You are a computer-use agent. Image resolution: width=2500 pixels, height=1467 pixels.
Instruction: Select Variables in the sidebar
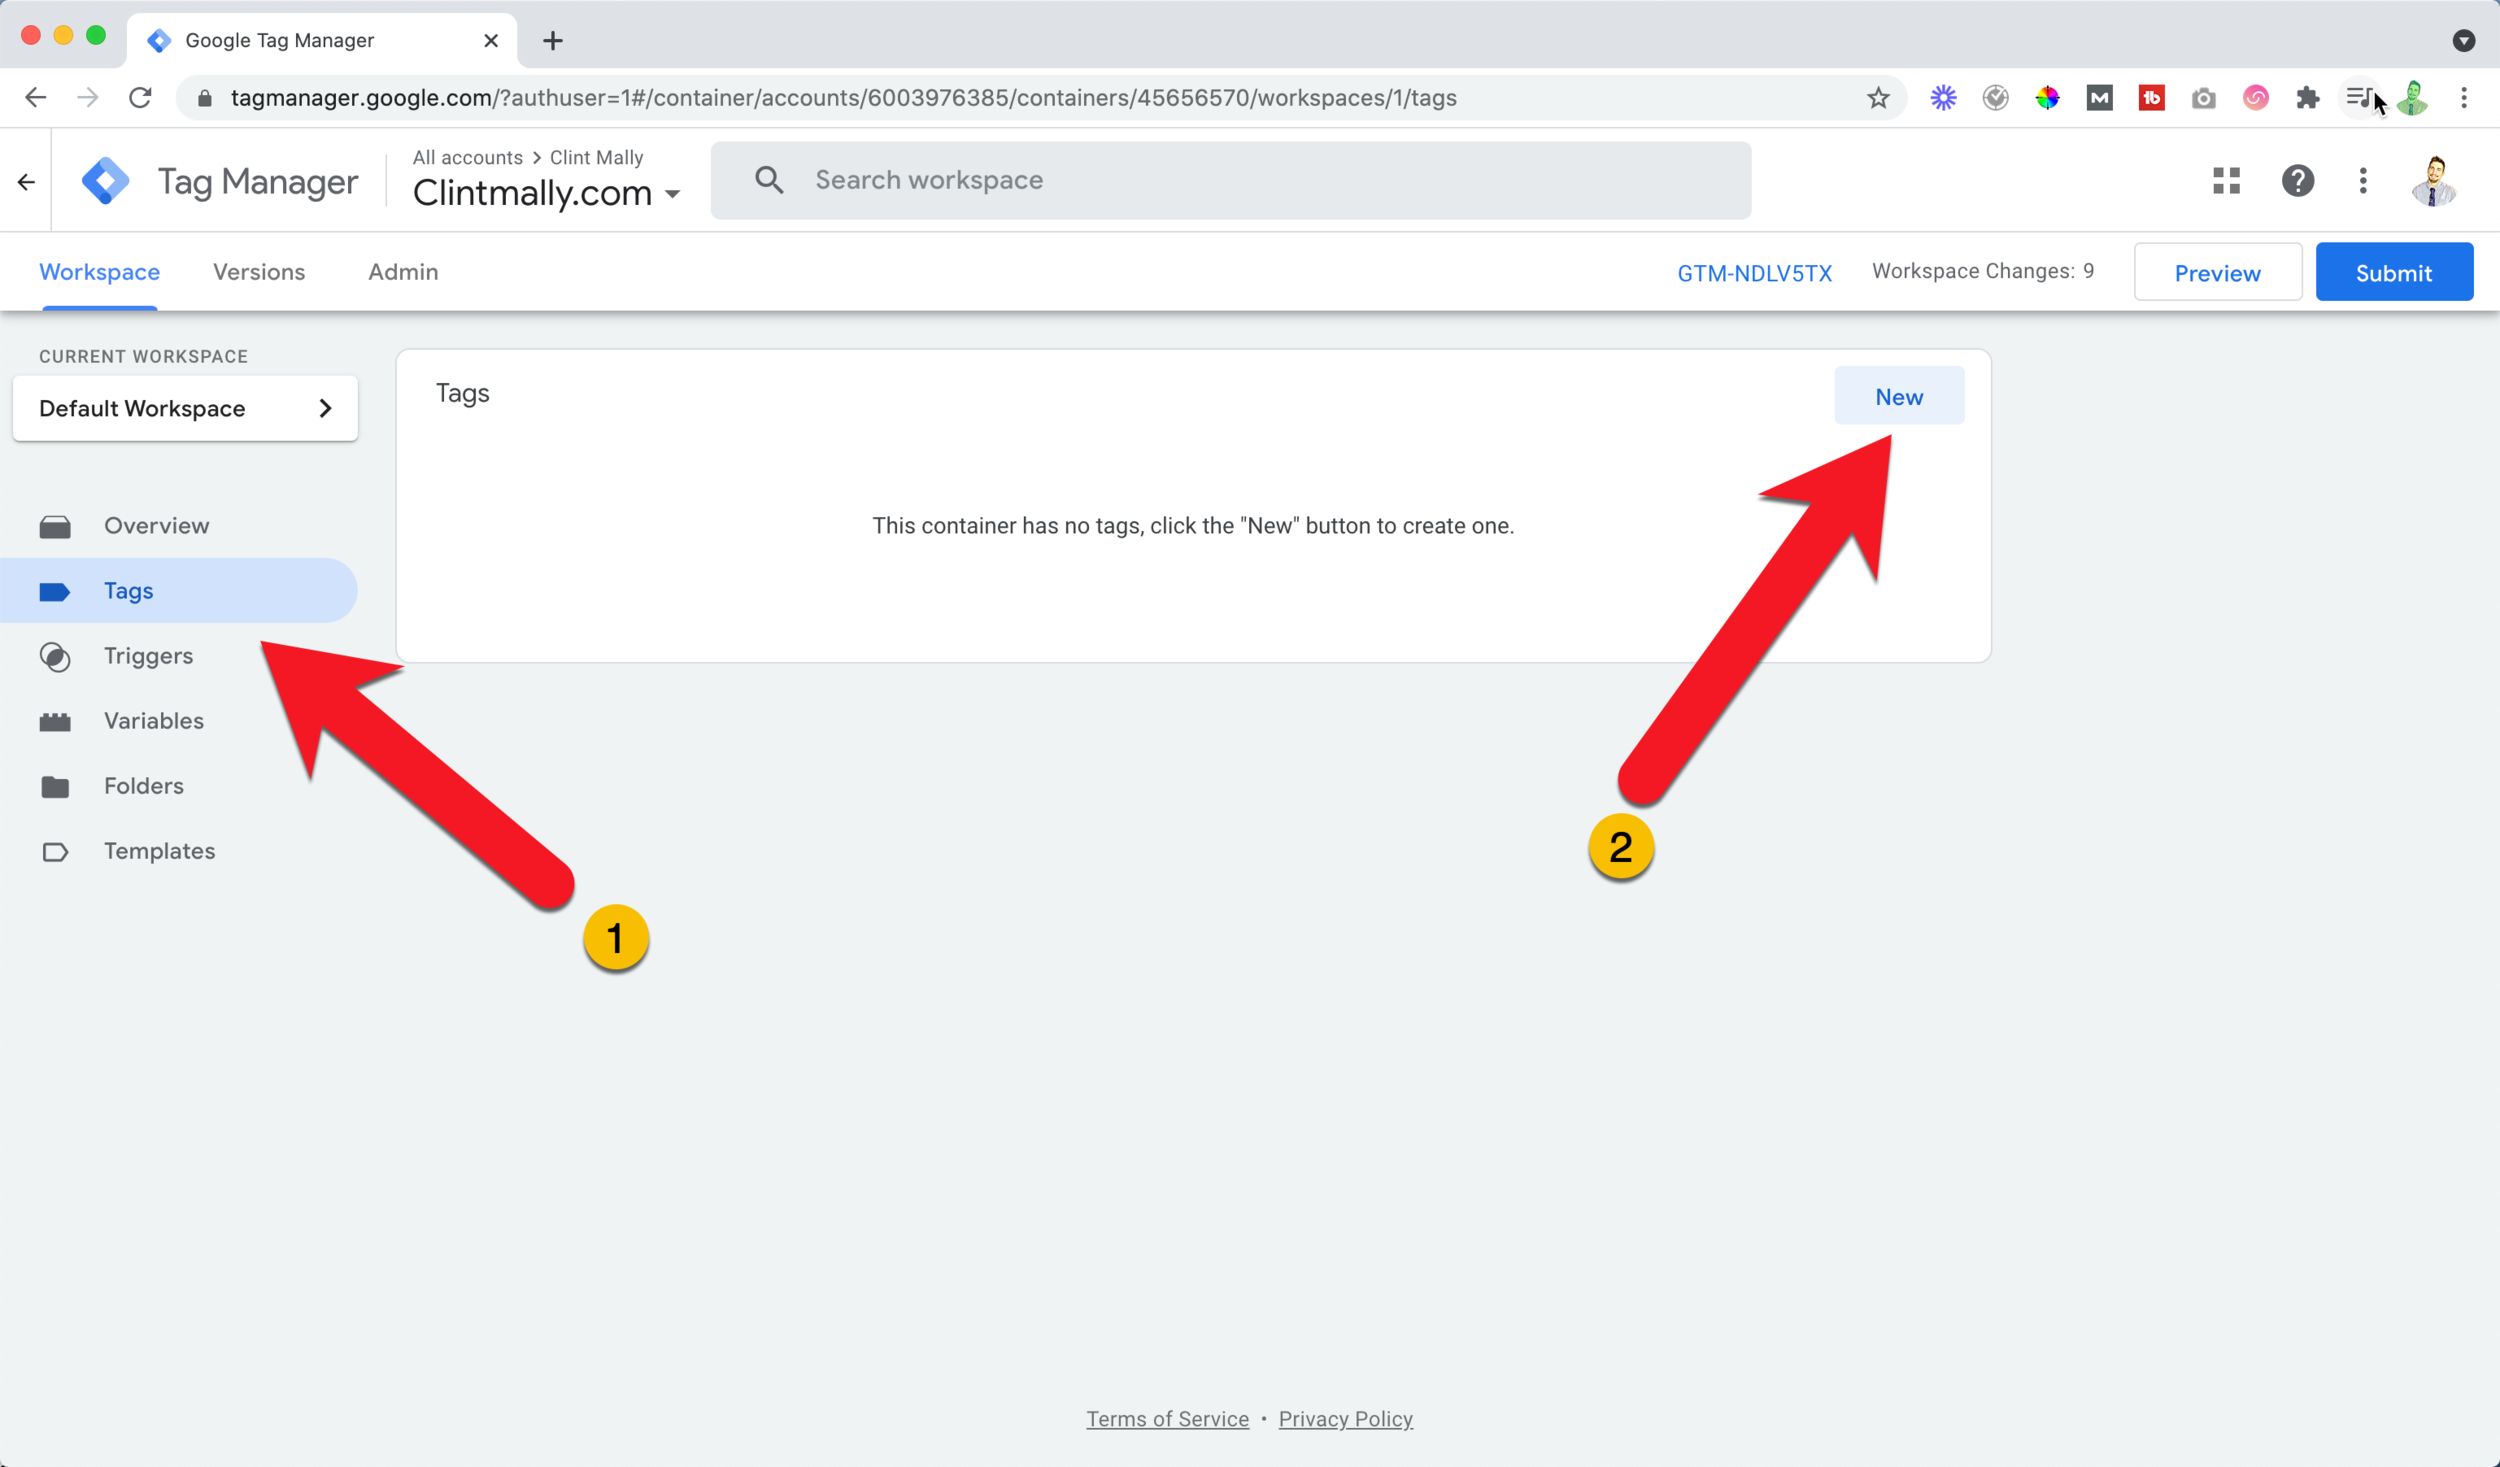click(x=178, y=721)
